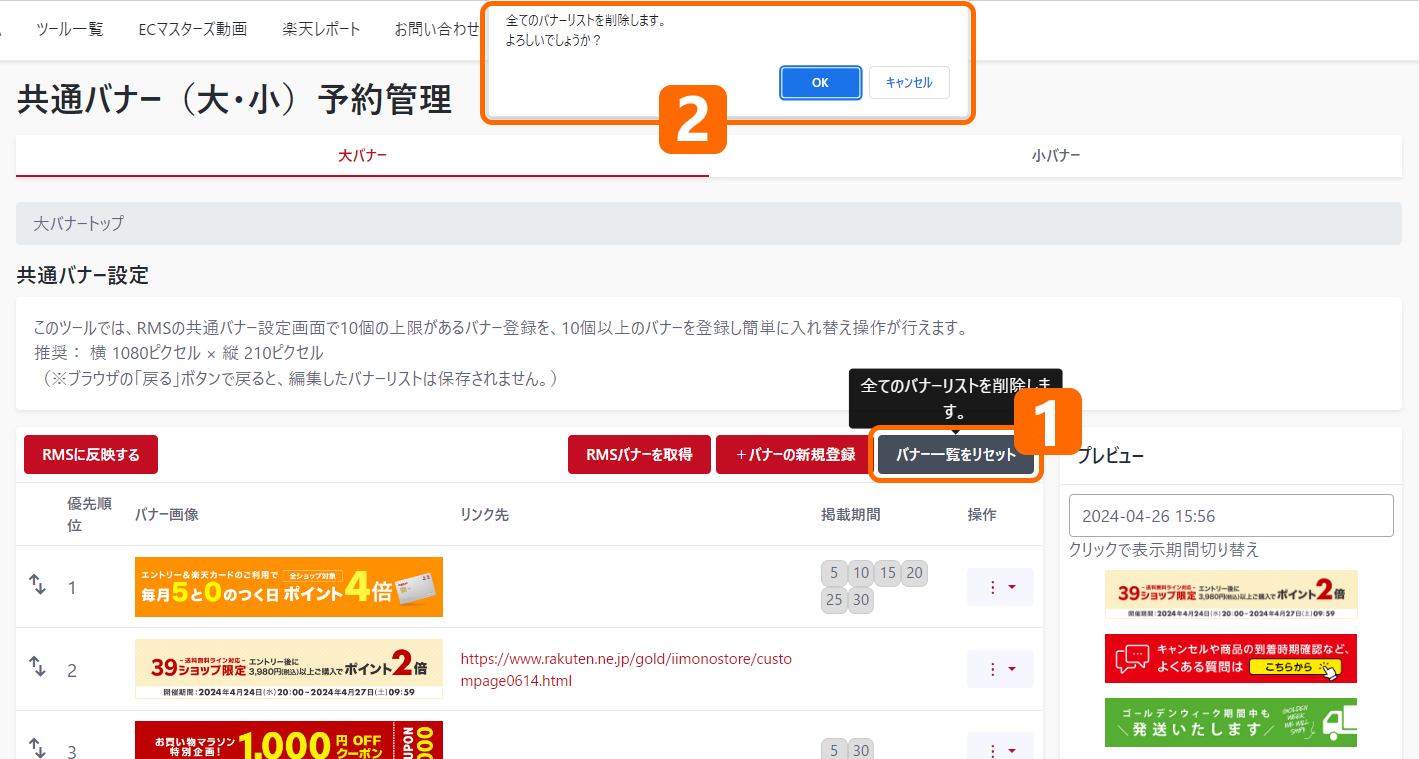
Task: Open ツール一覧 menu item
Action: click(x=70, y=29)
